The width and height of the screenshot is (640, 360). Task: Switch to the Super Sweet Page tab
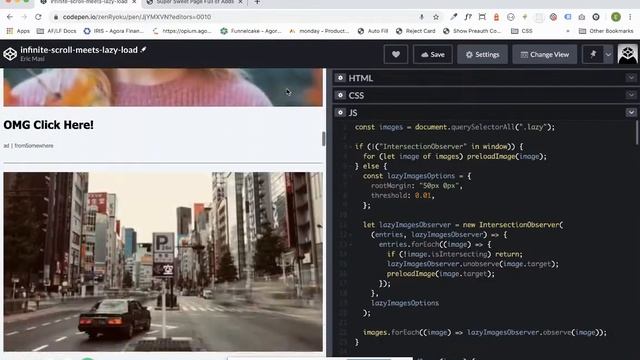195,2
